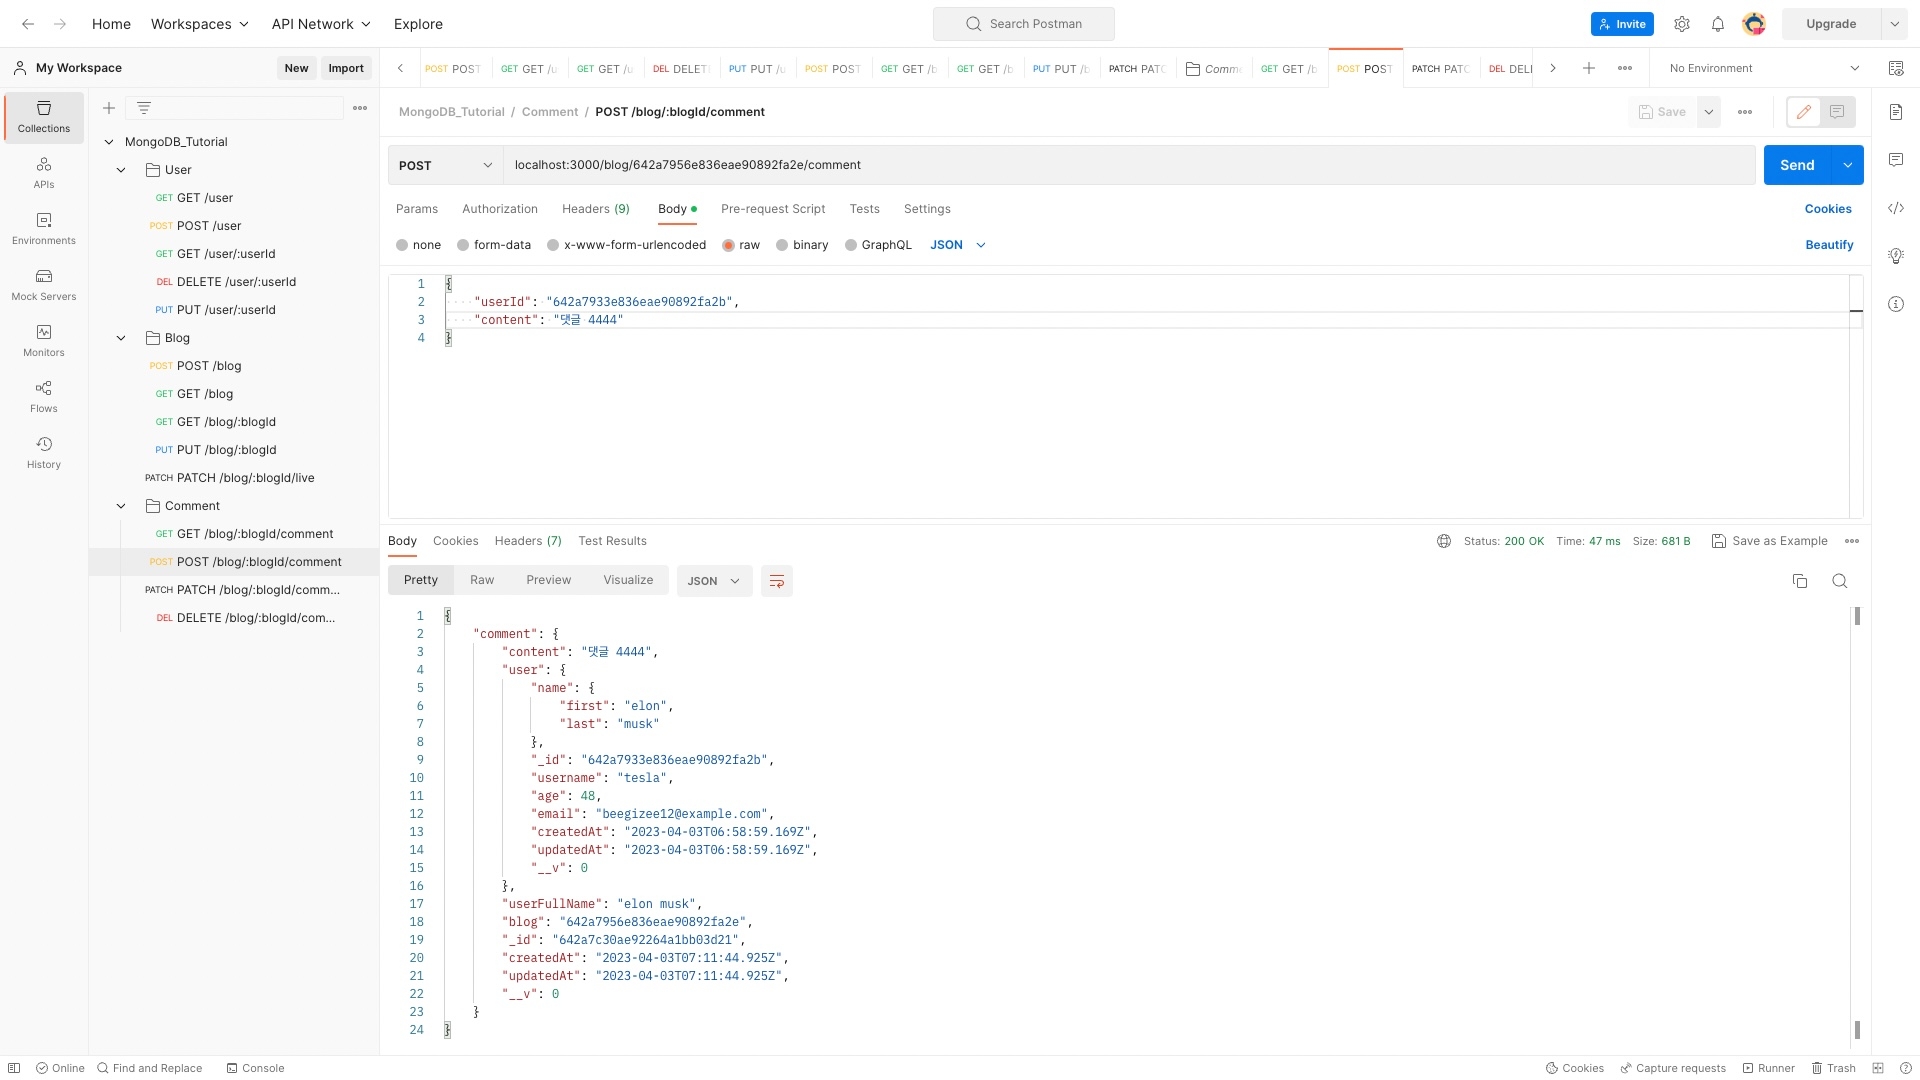Open the Workspaces menu

[200, 24]
